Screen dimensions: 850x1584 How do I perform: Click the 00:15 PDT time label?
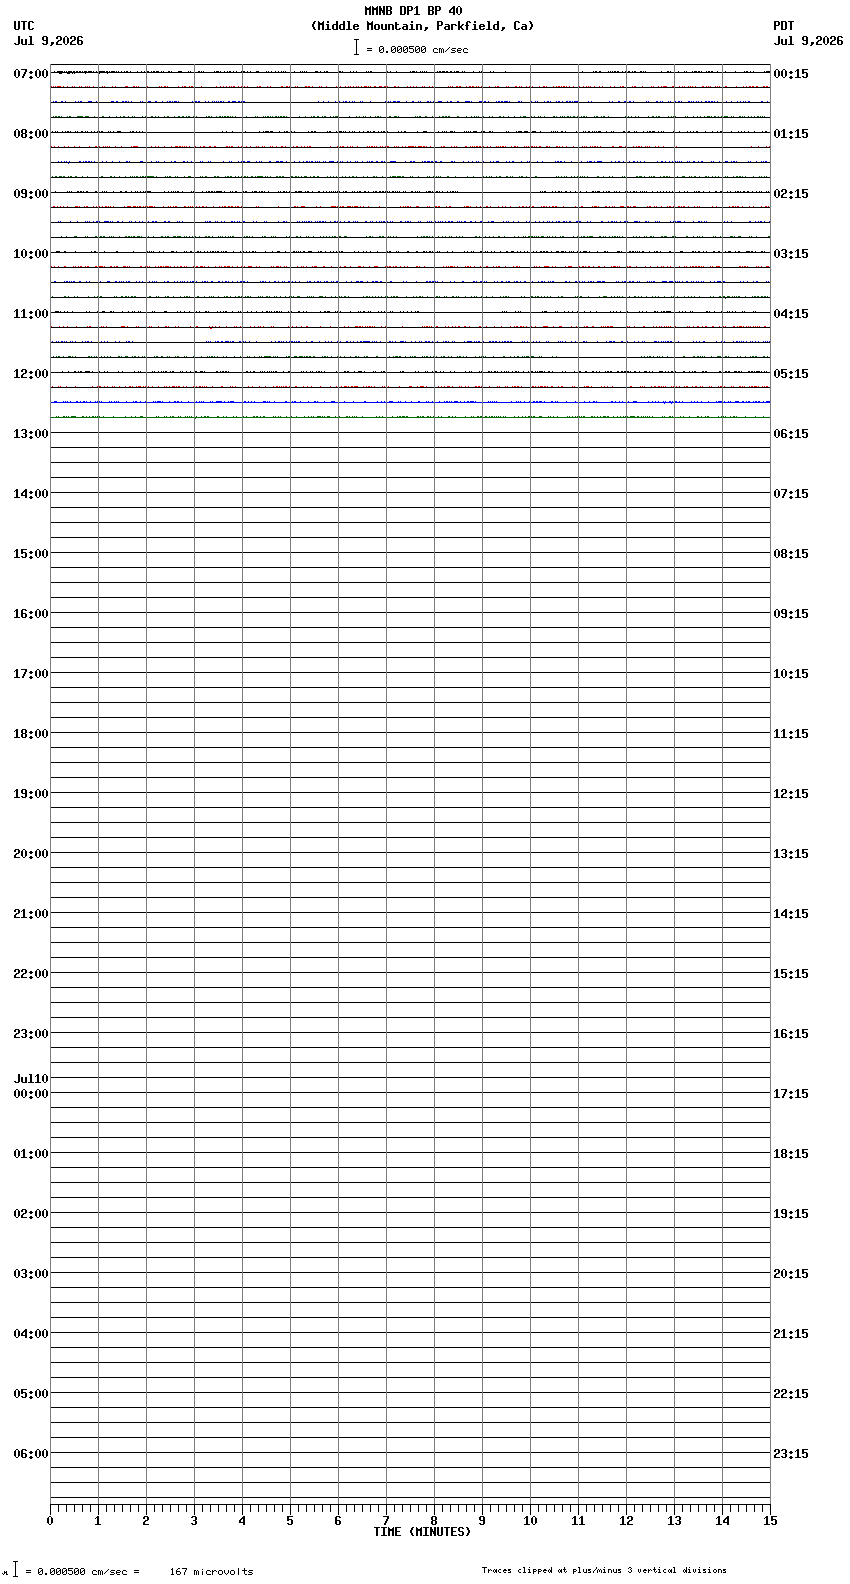791,74
